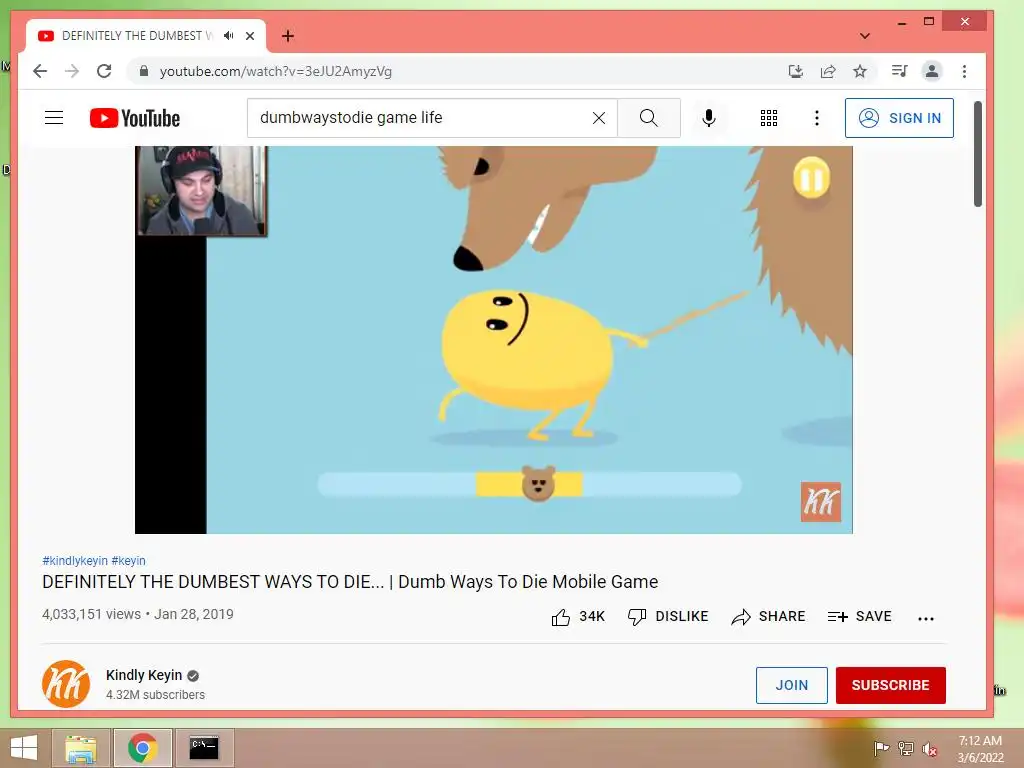The height and width of the screenshot is (768, 1024).
Task: Open Kindly Keyin channel name link
Action: [144, 675]
